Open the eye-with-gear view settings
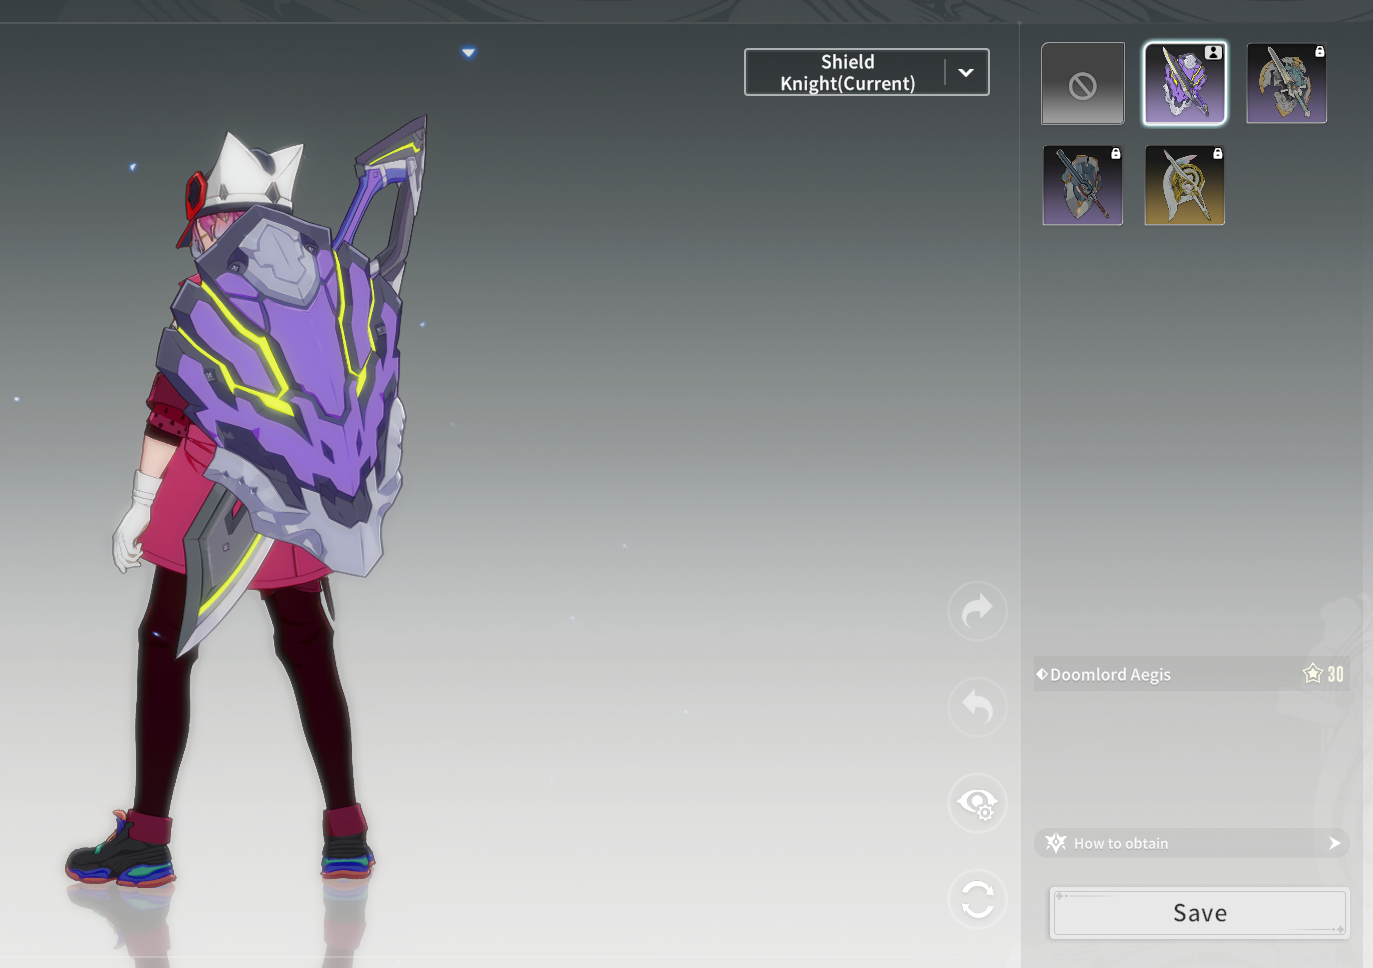 (977, 803)
